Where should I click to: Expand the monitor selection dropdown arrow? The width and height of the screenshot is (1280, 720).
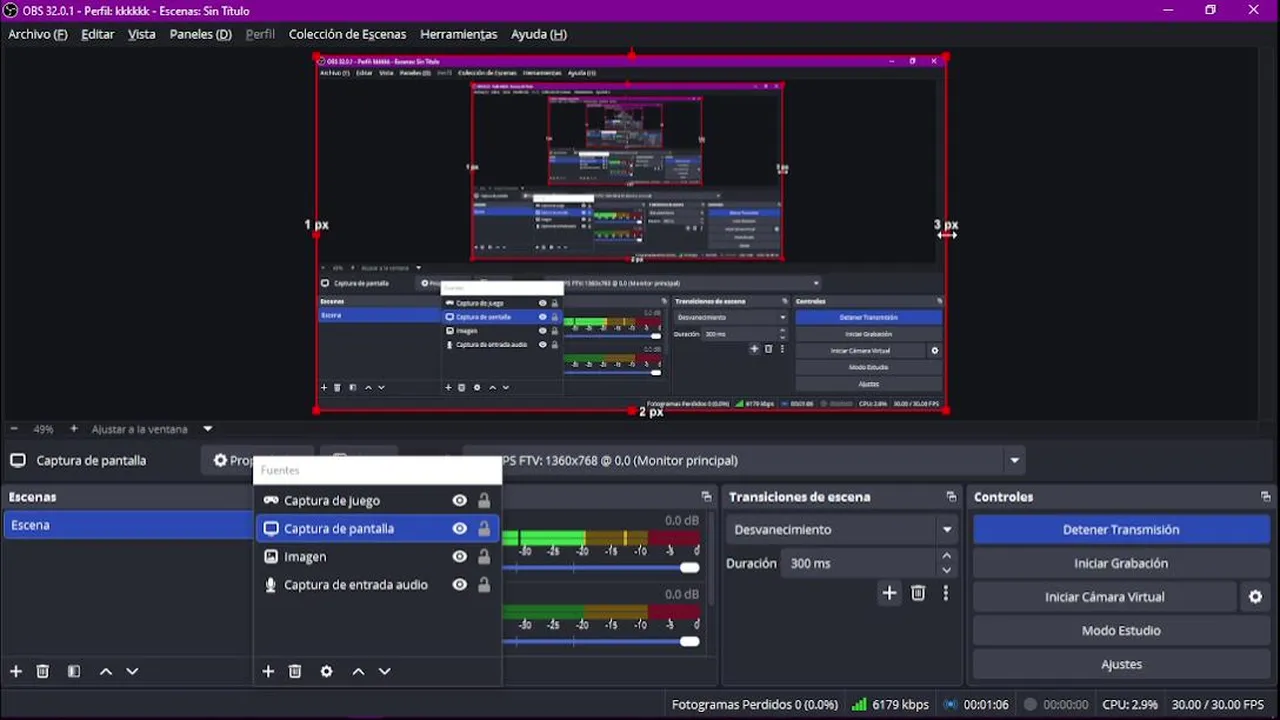(1015, 461)
